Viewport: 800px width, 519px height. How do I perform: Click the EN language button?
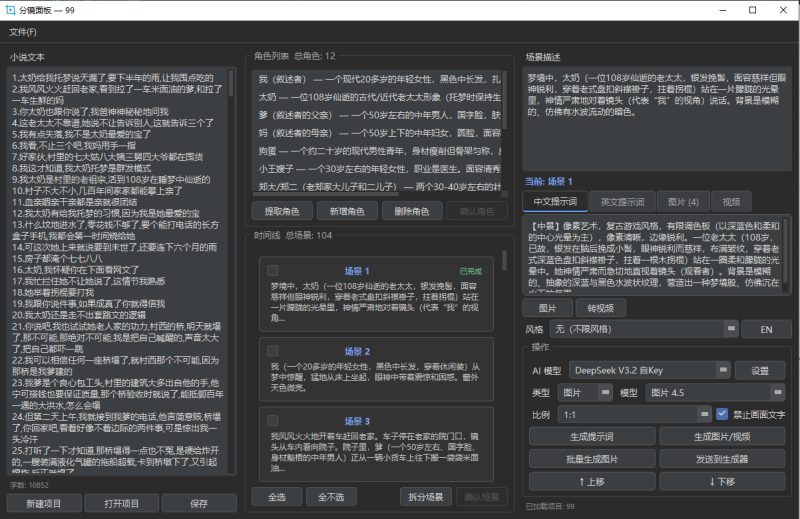tap(765, 328)
